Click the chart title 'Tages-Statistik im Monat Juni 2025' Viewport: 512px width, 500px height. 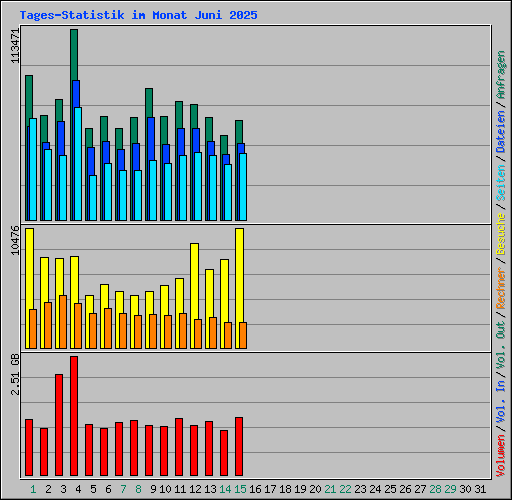(x=138, y=15)
